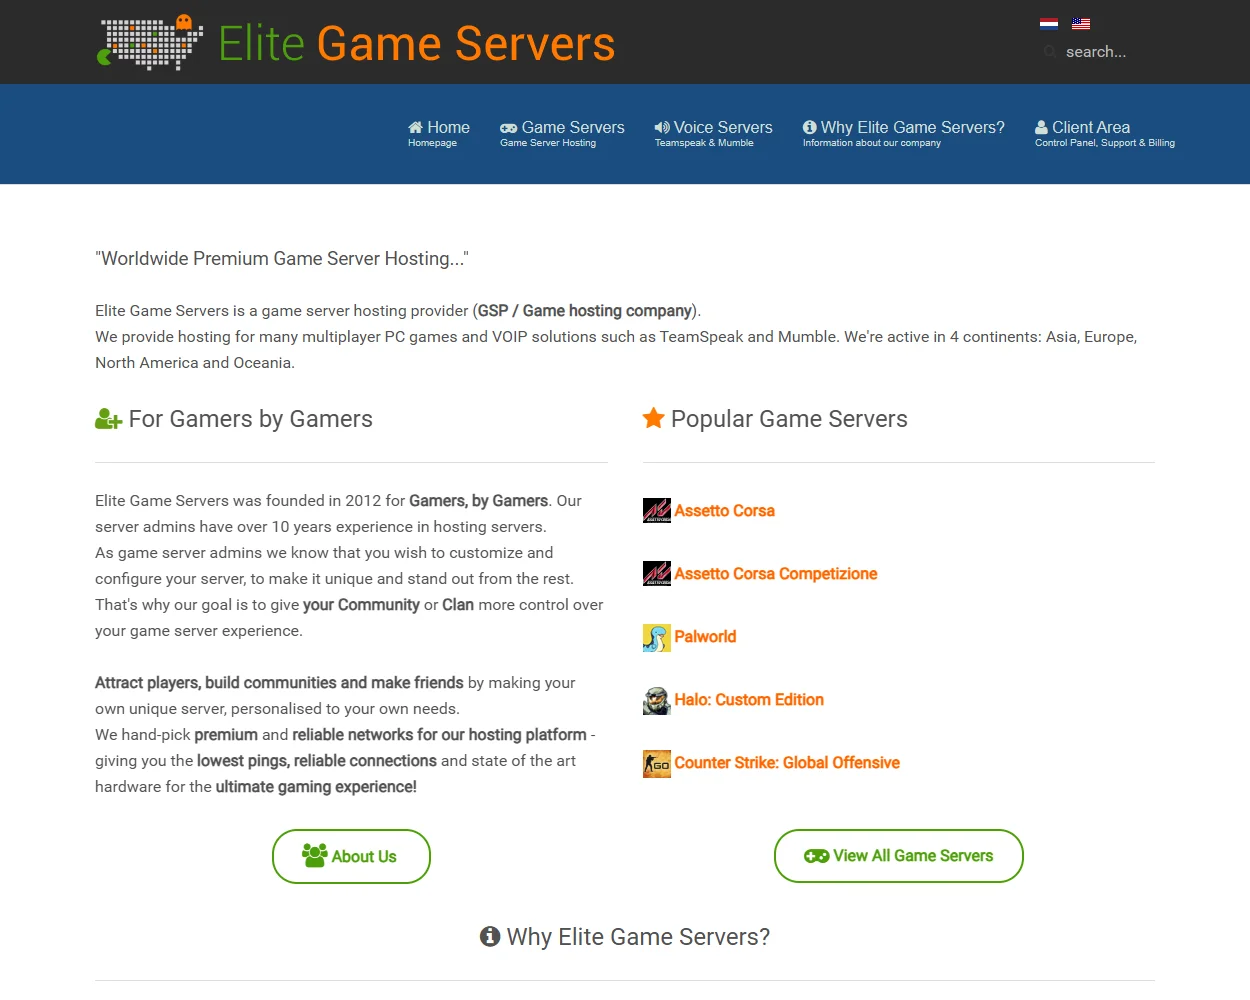
Task: Switch site language with the American flag
Action: pos(1080,23)
